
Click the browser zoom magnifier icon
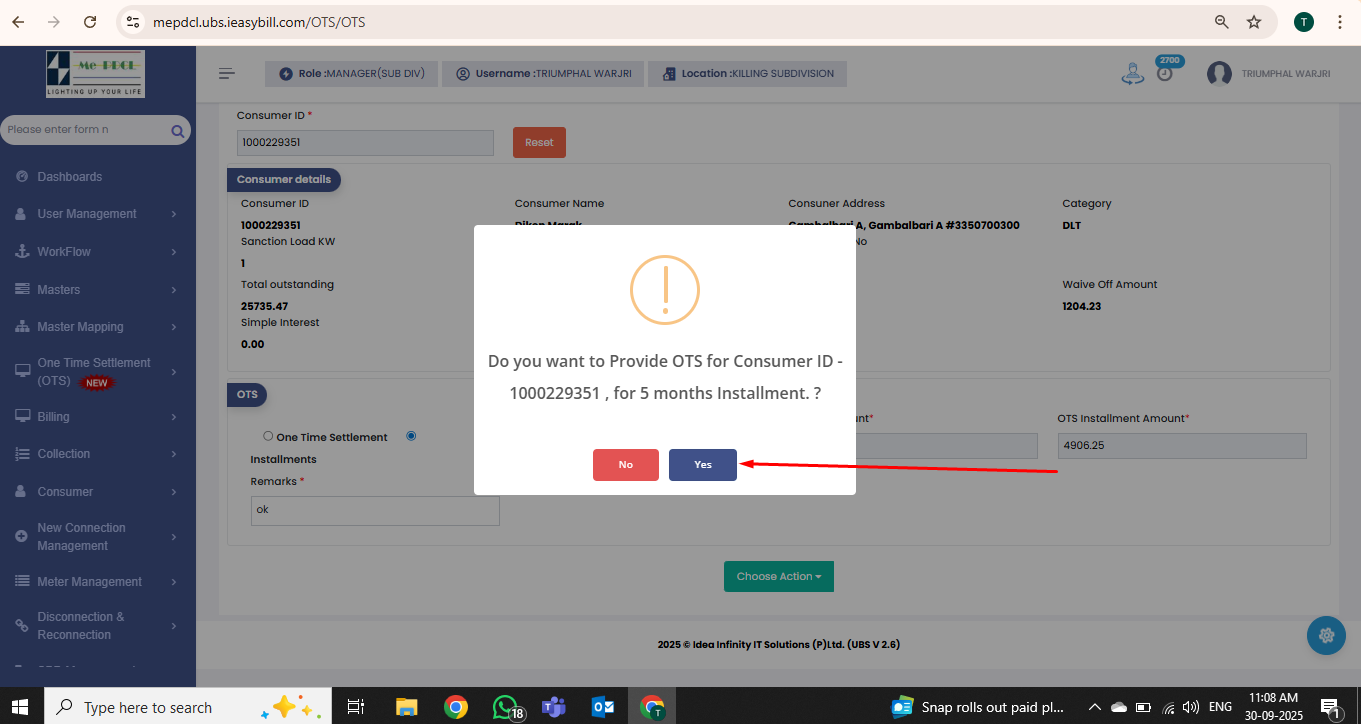point(1222,22)
